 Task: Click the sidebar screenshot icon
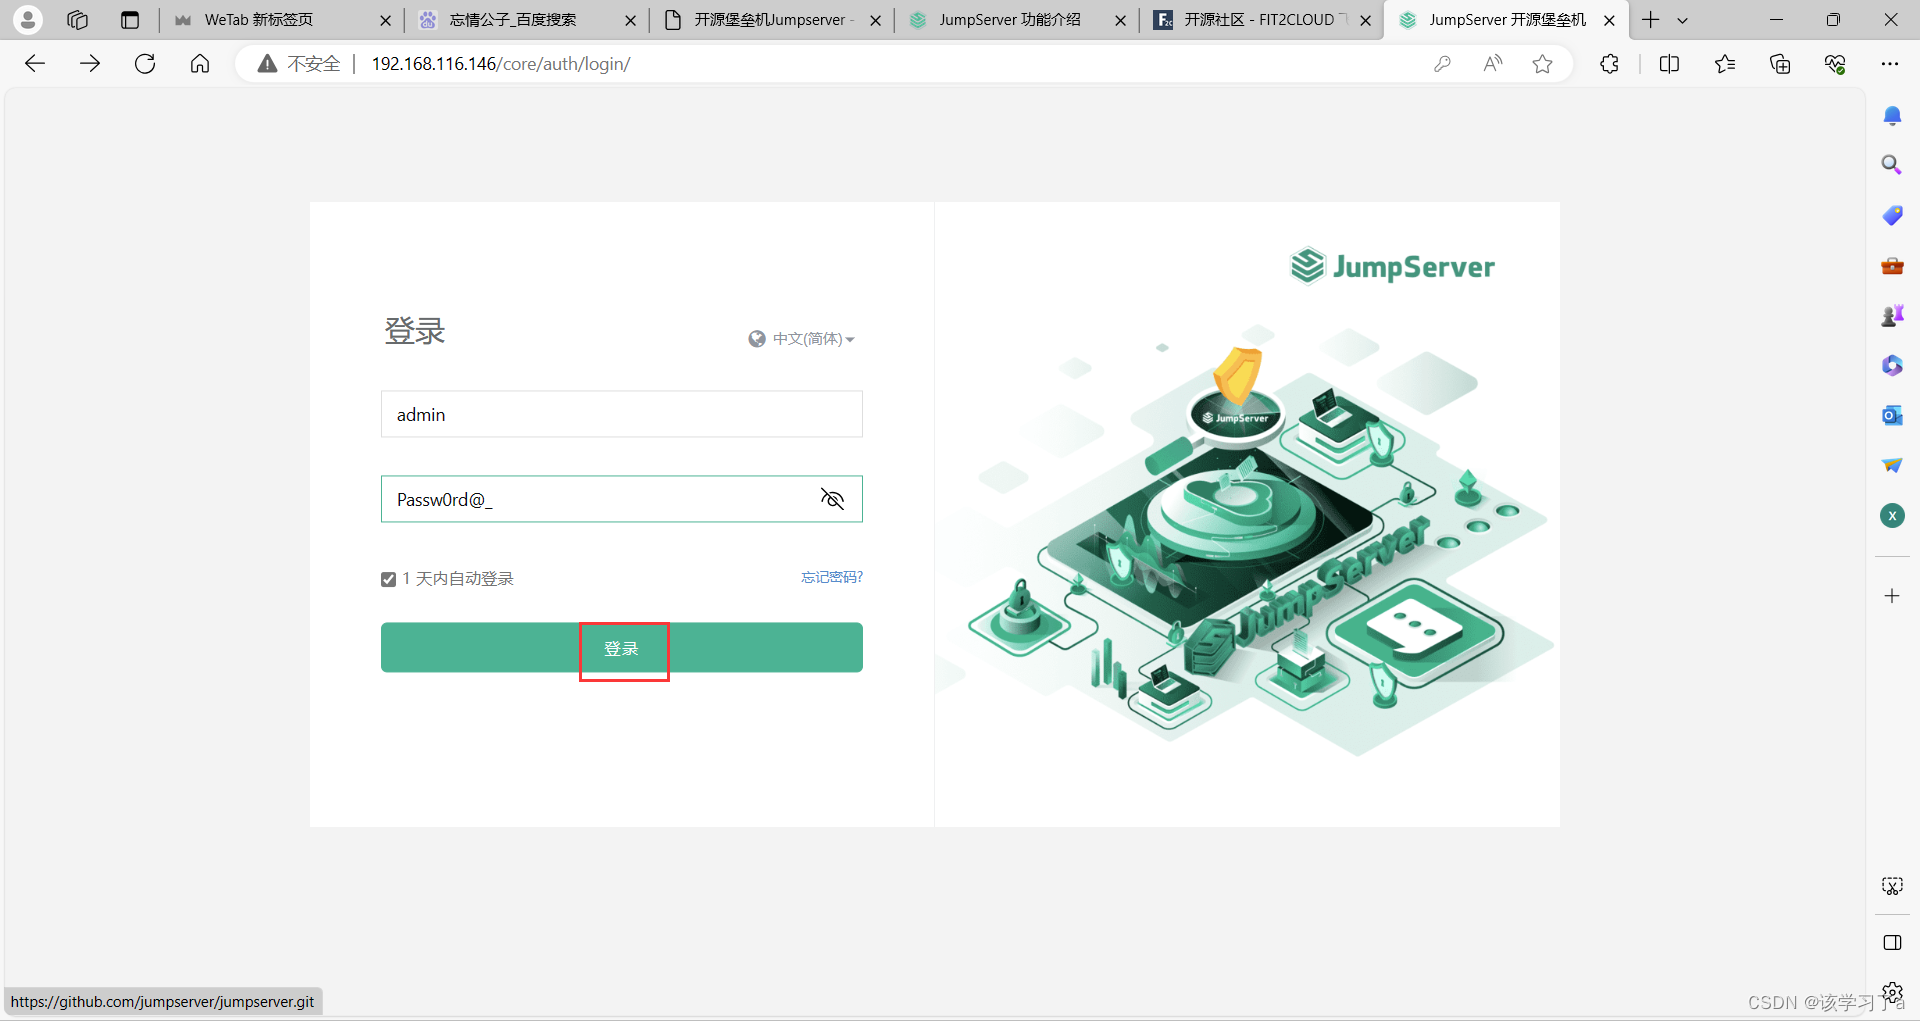pos(1892,886)
